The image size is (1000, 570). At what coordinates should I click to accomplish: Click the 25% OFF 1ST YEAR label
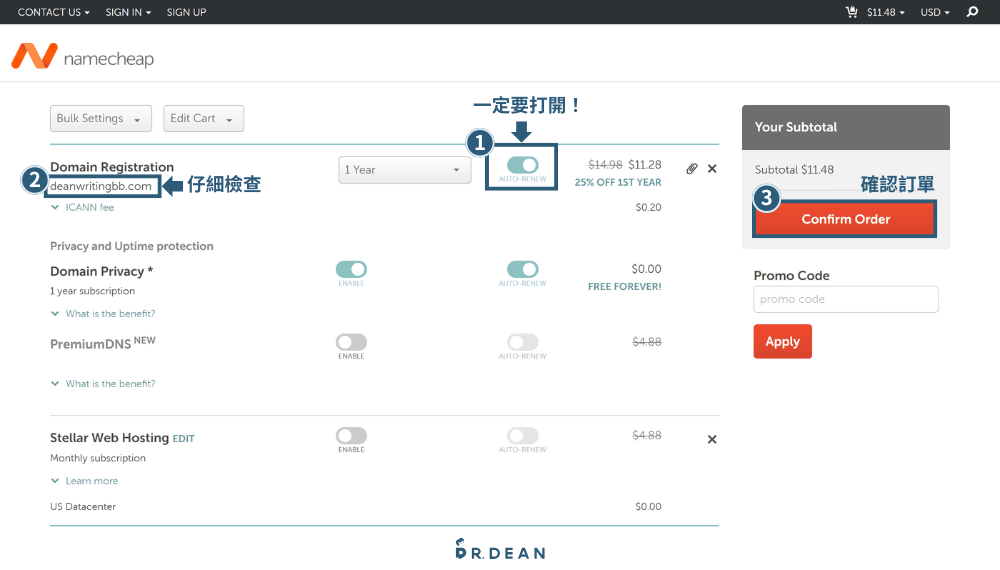pos(618,182)
